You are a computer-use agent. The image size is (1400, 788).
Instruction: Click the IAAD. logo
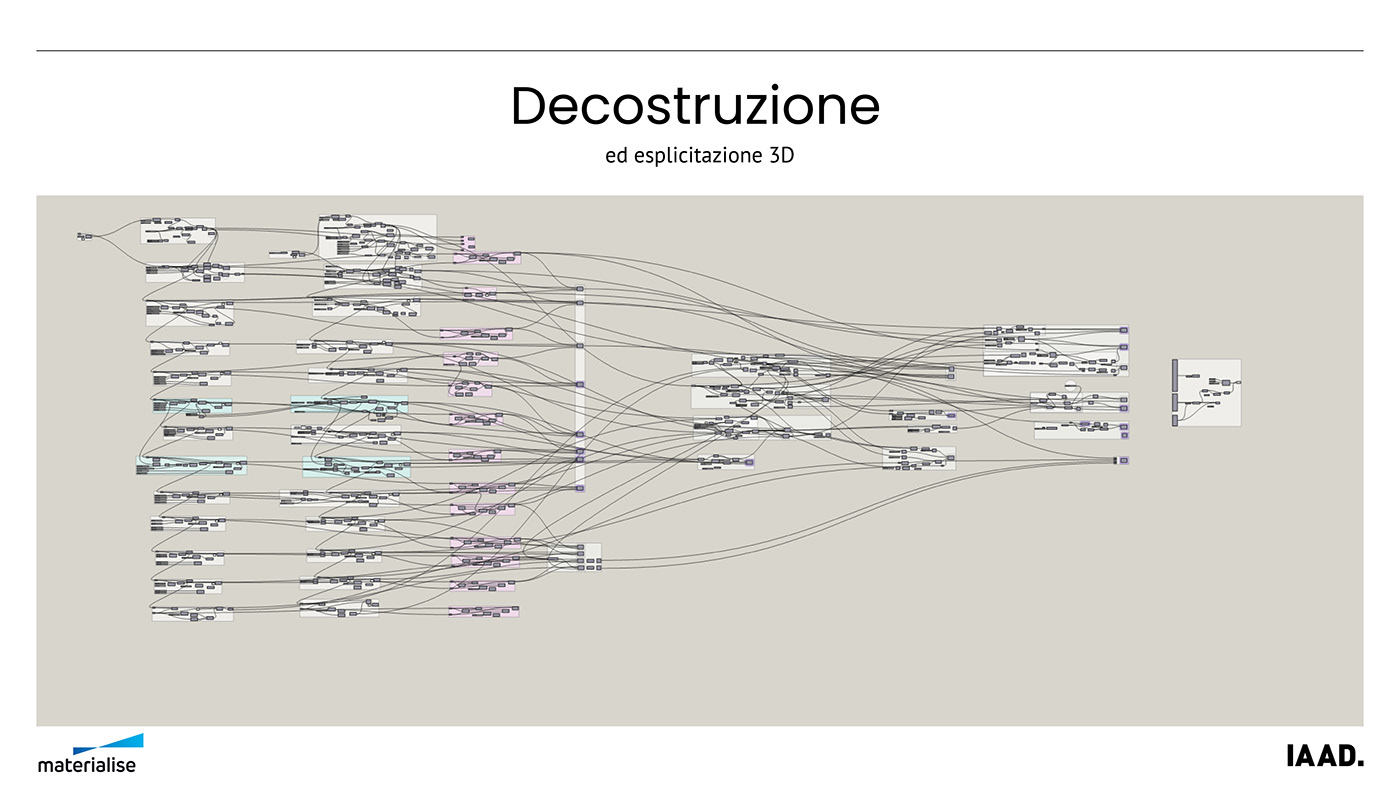(1324, 756)
